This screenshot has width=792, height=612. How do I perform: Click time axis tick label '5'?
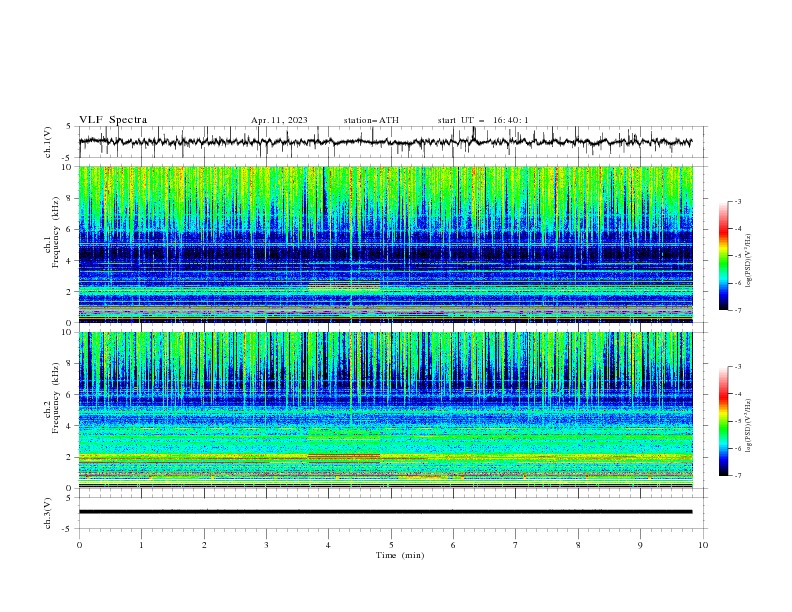point(391,545)
